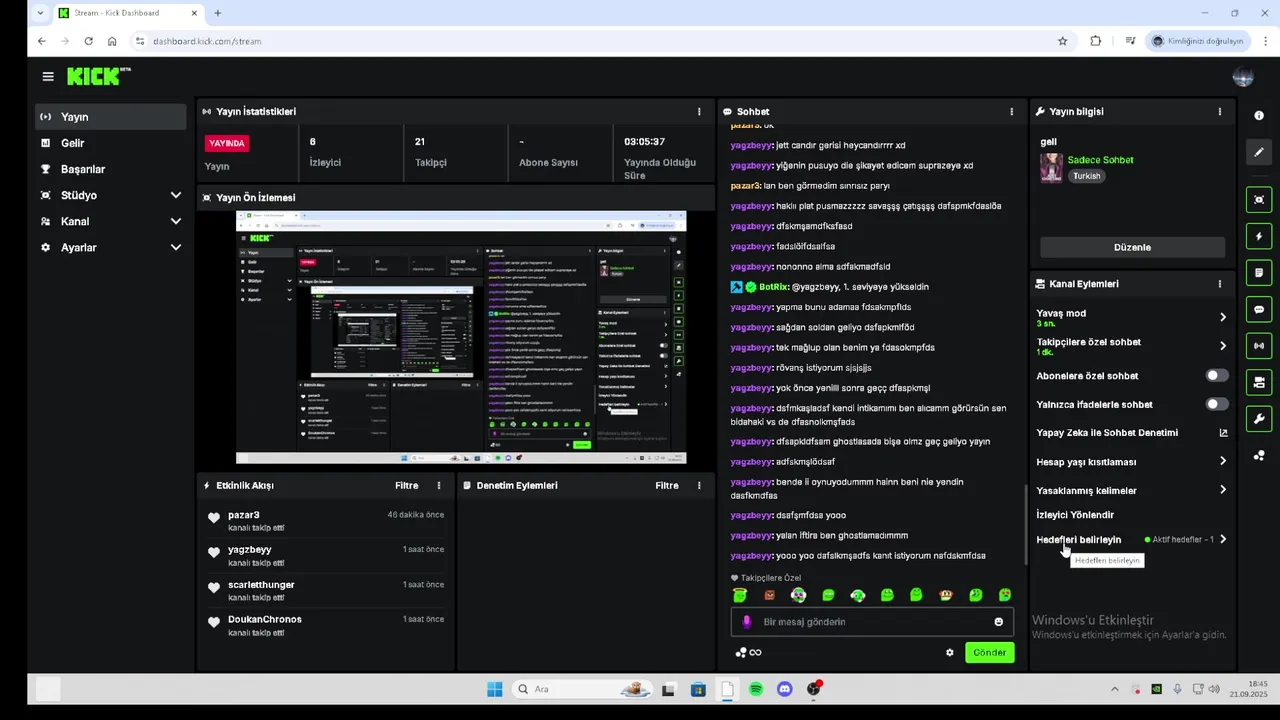Open Hedefleri belirleyin chevron arrow
The height and width of the screenshot is (720, 1280).
click(x=1222, y=539)
